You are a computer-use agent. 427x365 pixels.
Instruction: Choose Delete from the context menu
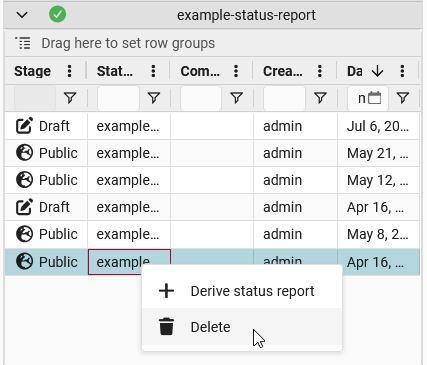tap(242, 327)
